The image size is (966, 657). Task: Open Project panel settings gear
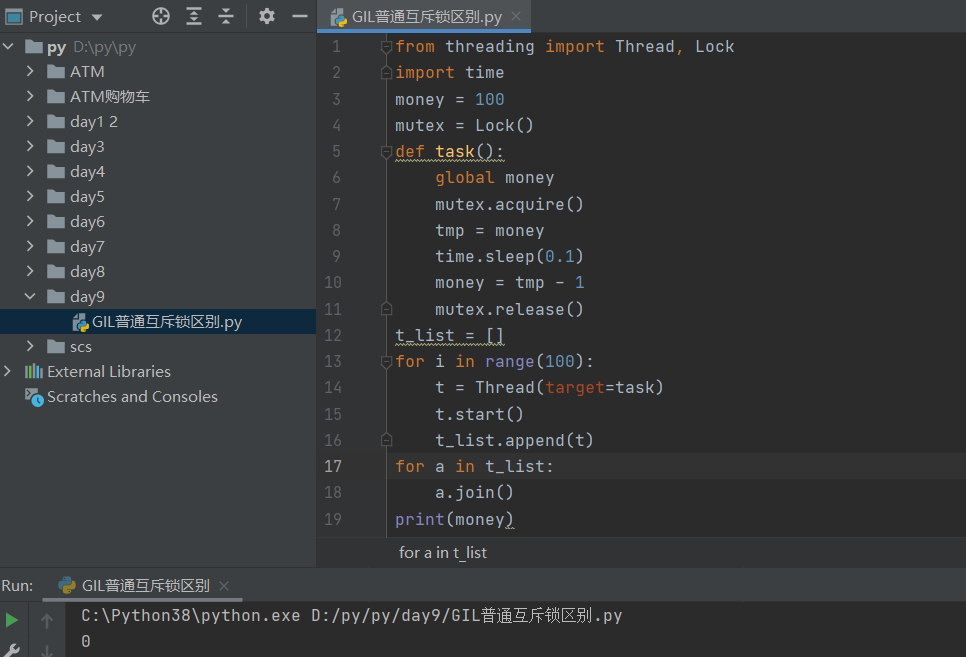click(x=266, y=16)
